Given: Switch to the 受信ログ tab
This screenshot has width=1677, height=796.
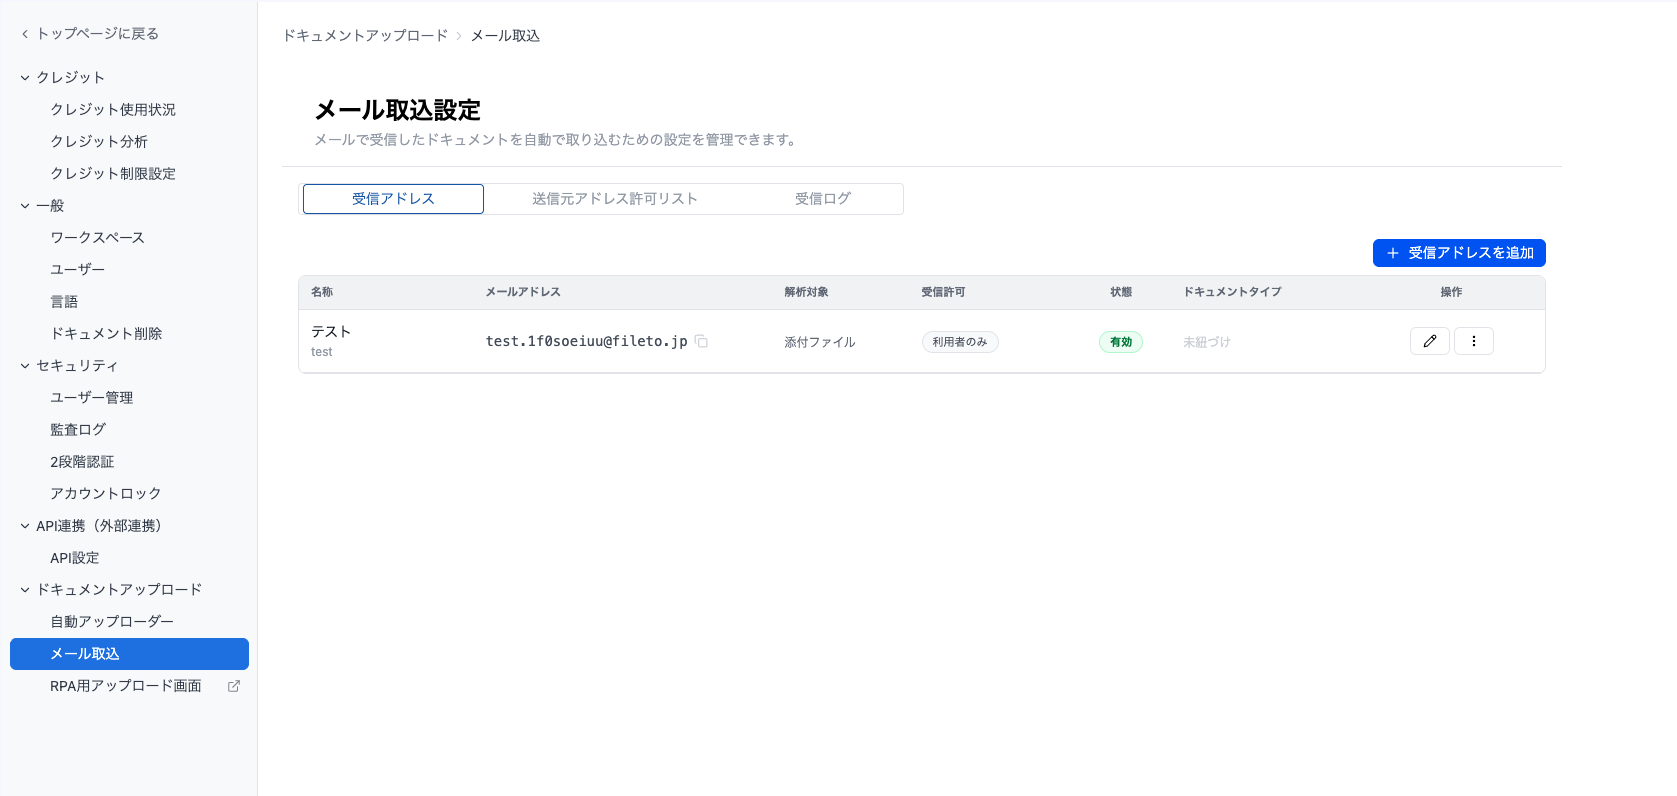Looking at the screenshot, I should click(x=822, y=199).
